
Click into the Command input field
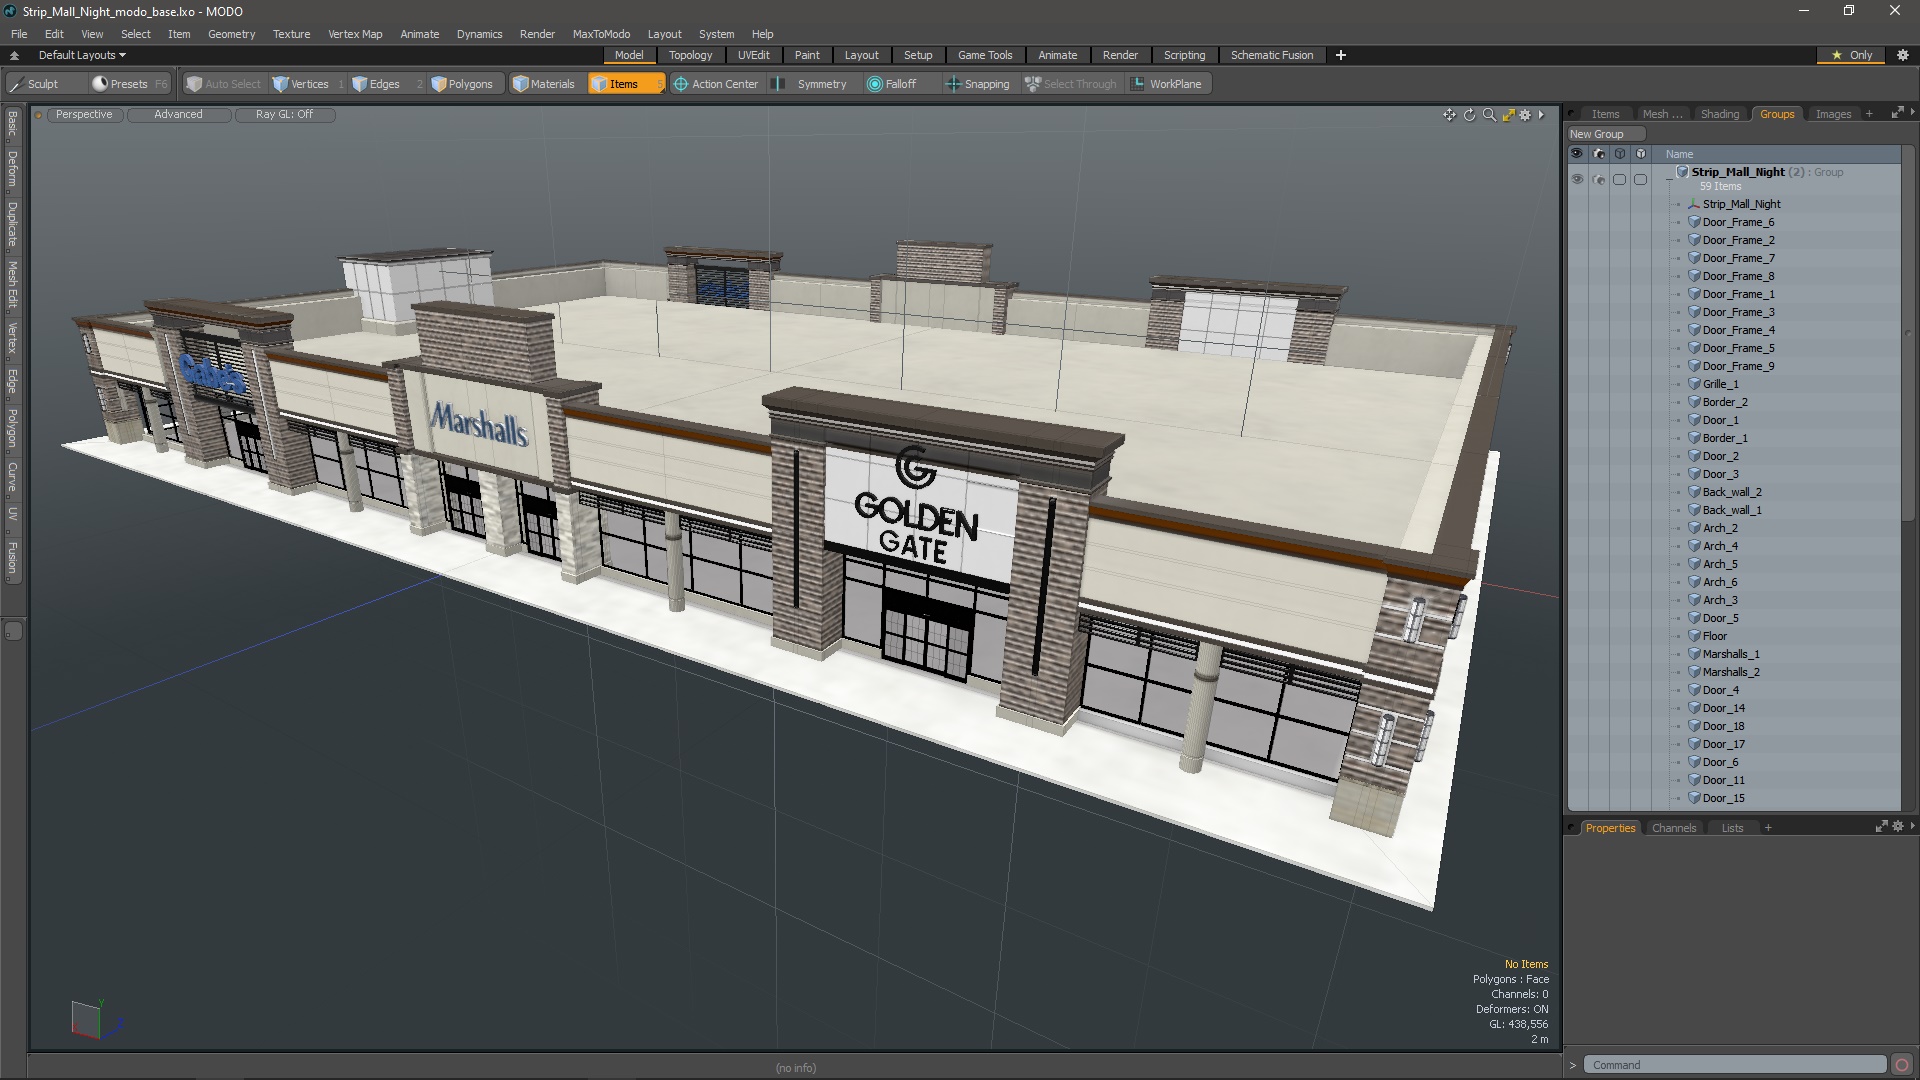point(1735,1065)
